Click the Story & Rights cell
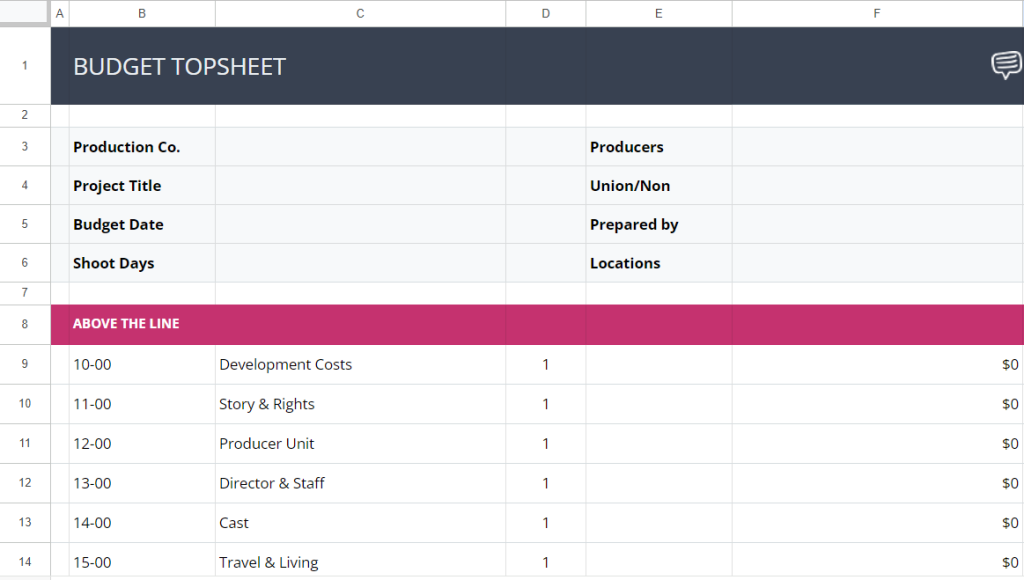 pyautogui.click(x=360, y=404)
